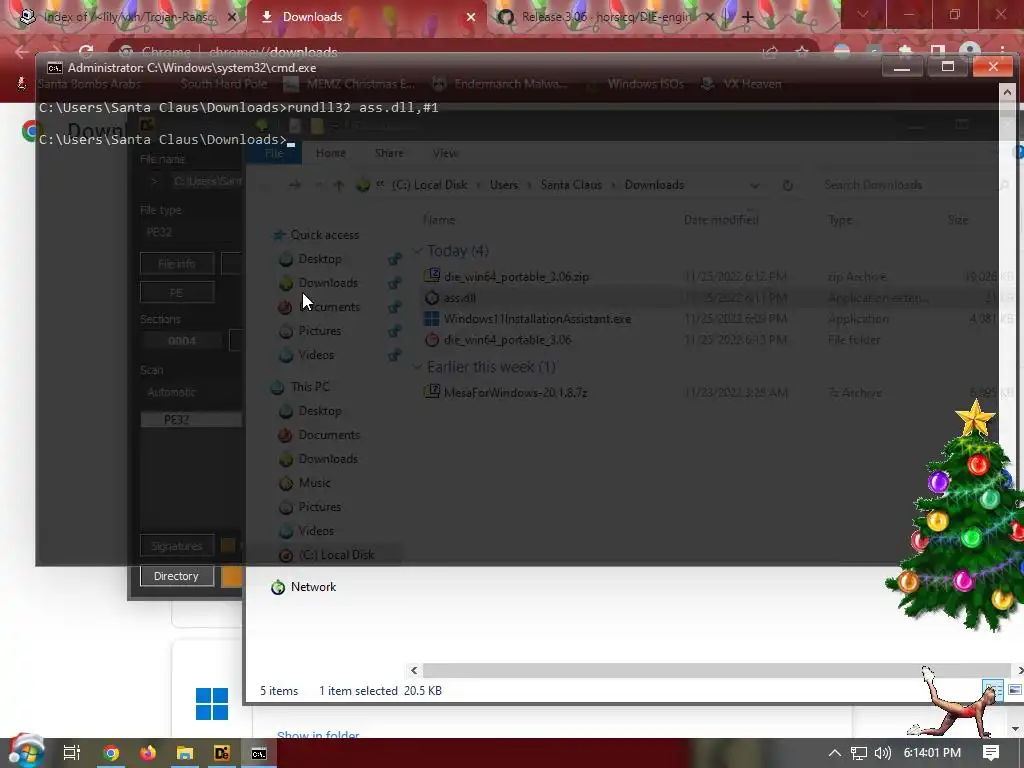Select the die_win64_portable_3.06 folder

point(507,340)
